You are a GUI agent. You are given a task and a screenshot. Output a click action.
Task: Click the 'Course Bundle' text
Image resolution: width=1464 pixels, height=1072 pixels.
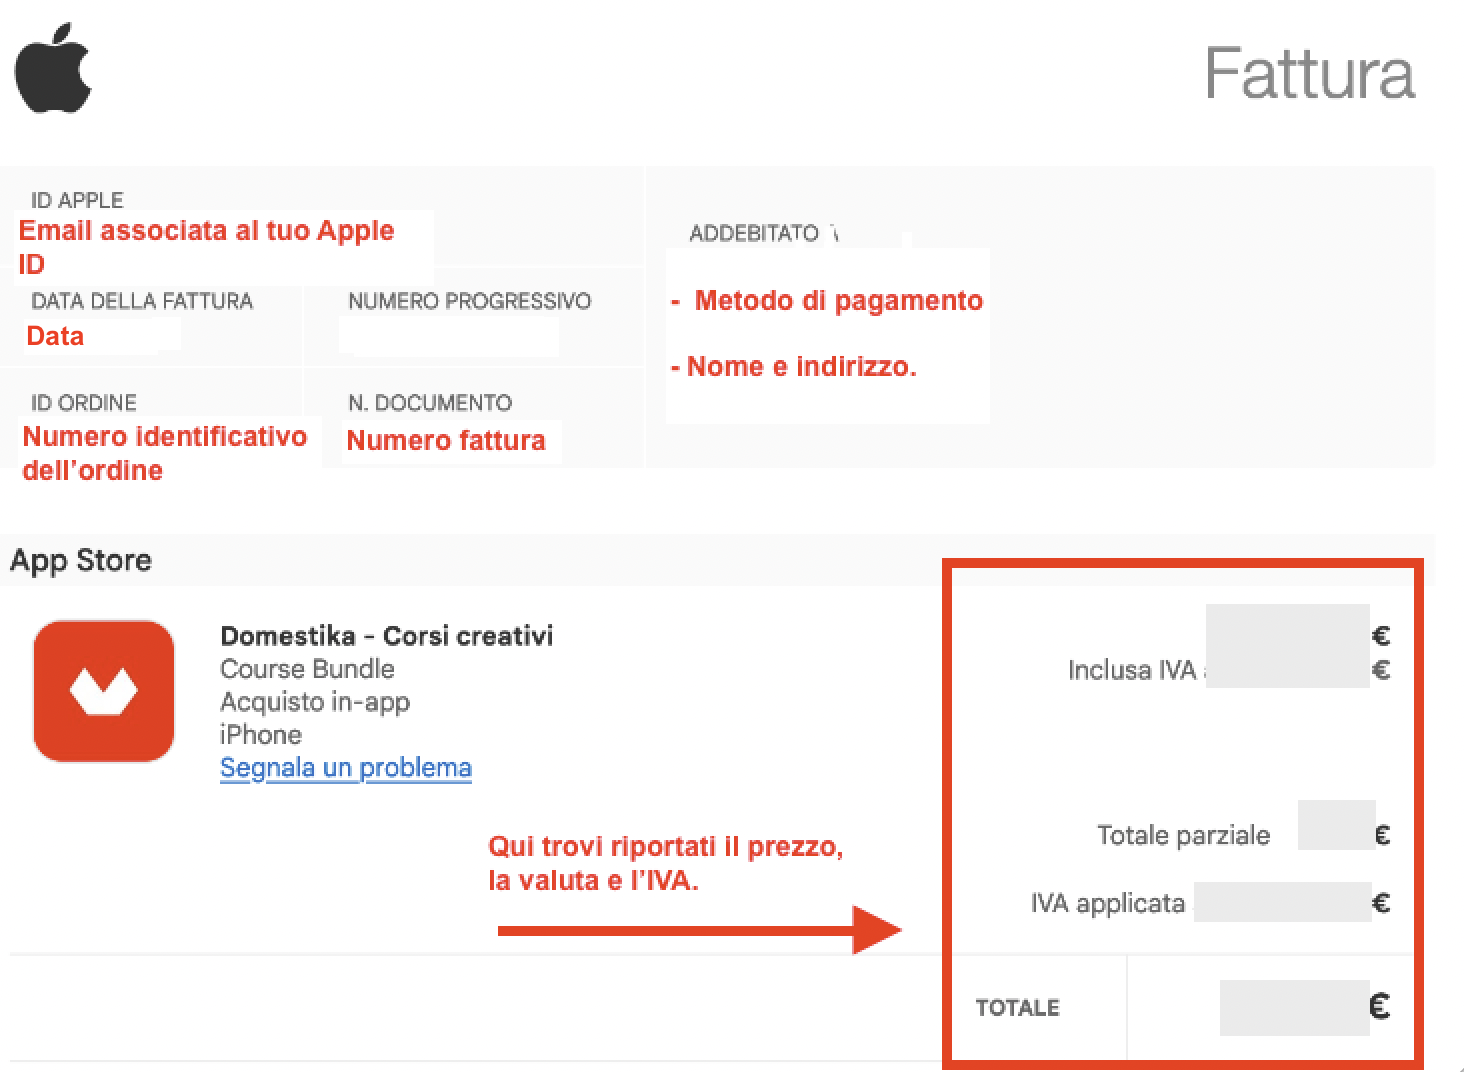point(307,669)
